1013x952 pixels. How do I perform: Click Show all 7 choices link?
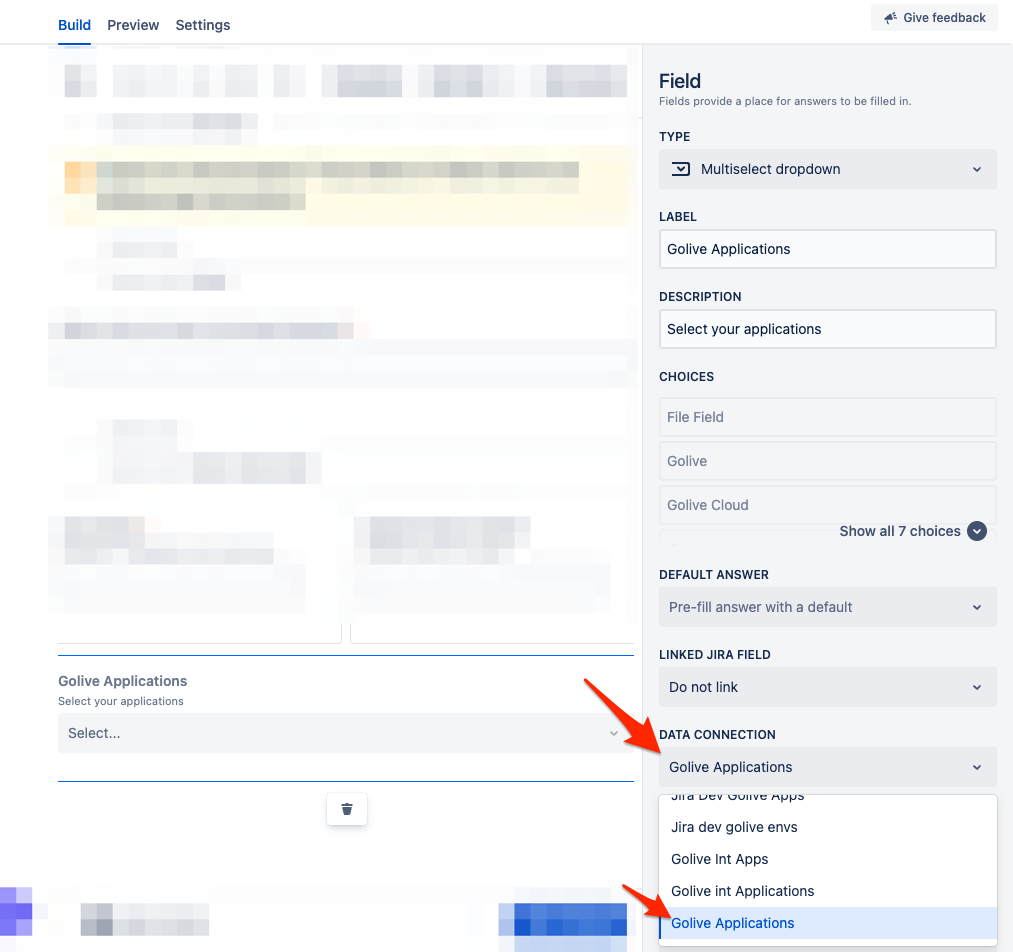click(x=899, y=531)
